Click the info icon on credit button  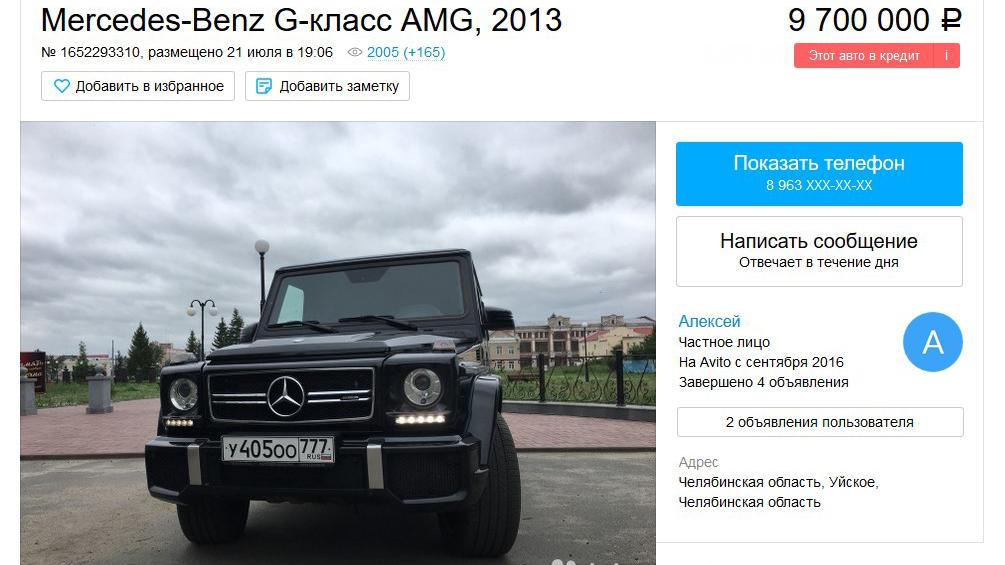946,56
